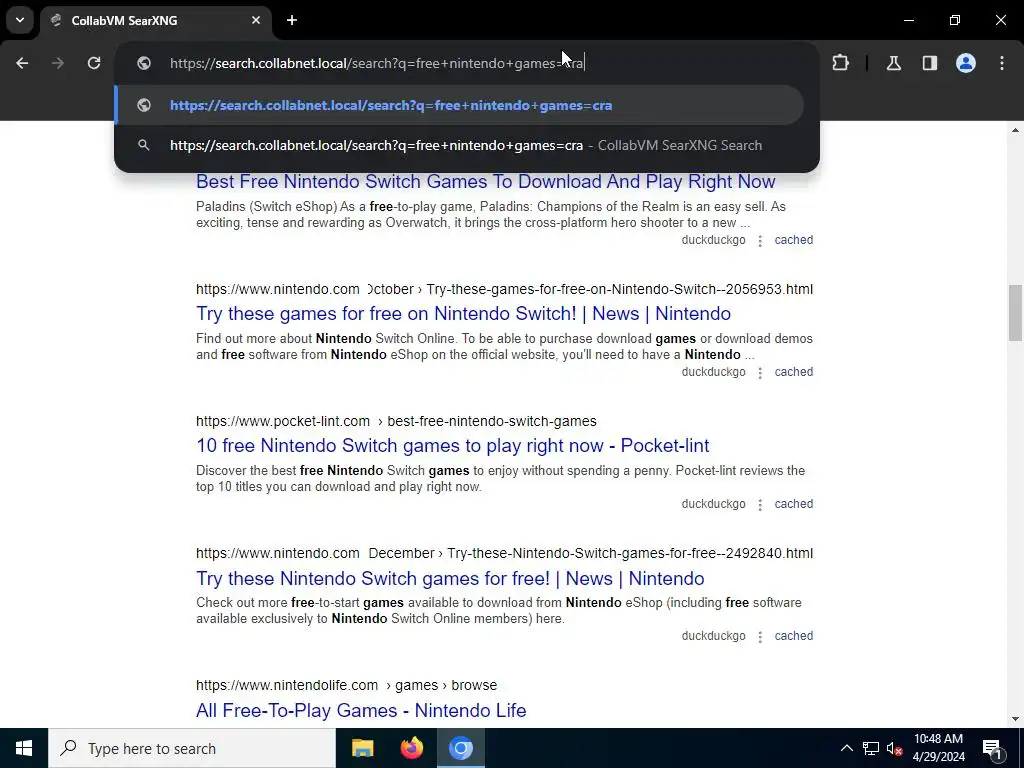The height and width of the screenshot is (768, 1024).
Task: Open options dots beside free-to-start games result
Action: (x=760, y=637)
